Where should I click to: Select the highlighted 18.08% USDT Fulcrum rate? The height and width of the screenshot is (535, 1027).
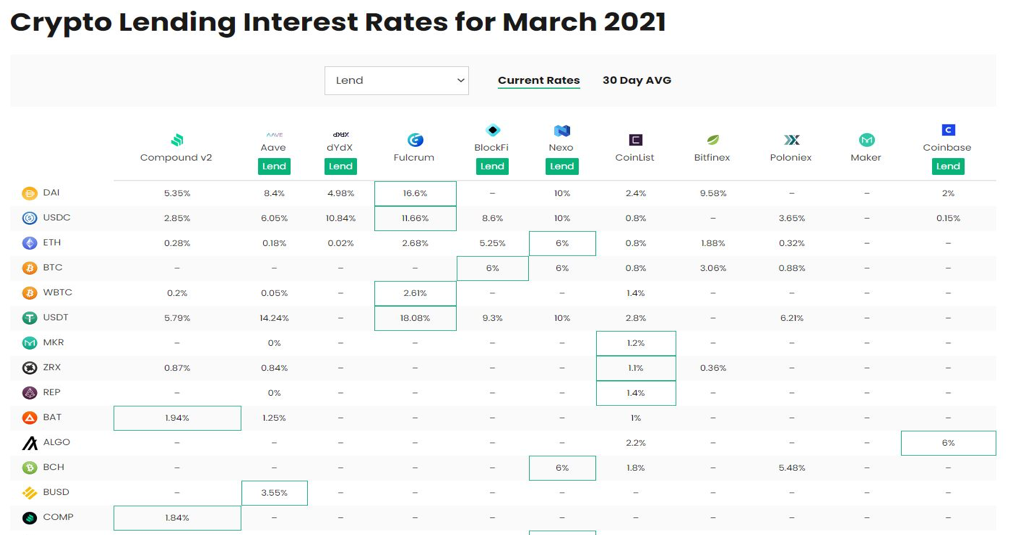[x=415, y=318]
